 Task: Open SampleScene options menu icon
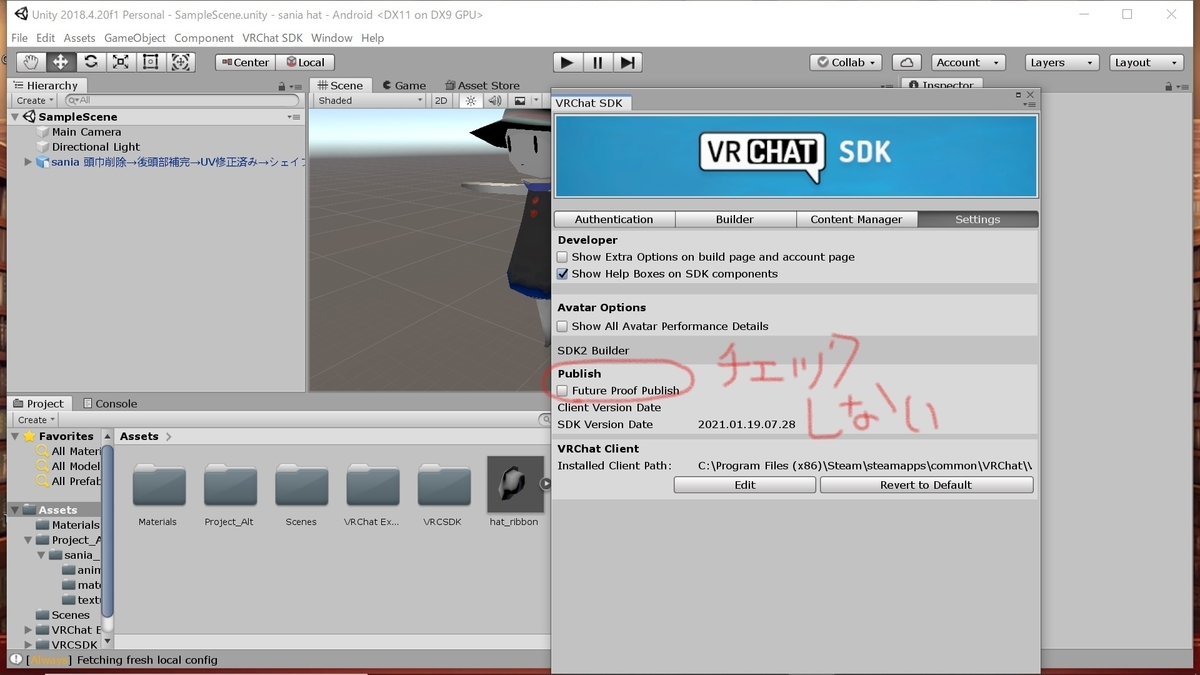pyautogui.click(x=293, y=117)
